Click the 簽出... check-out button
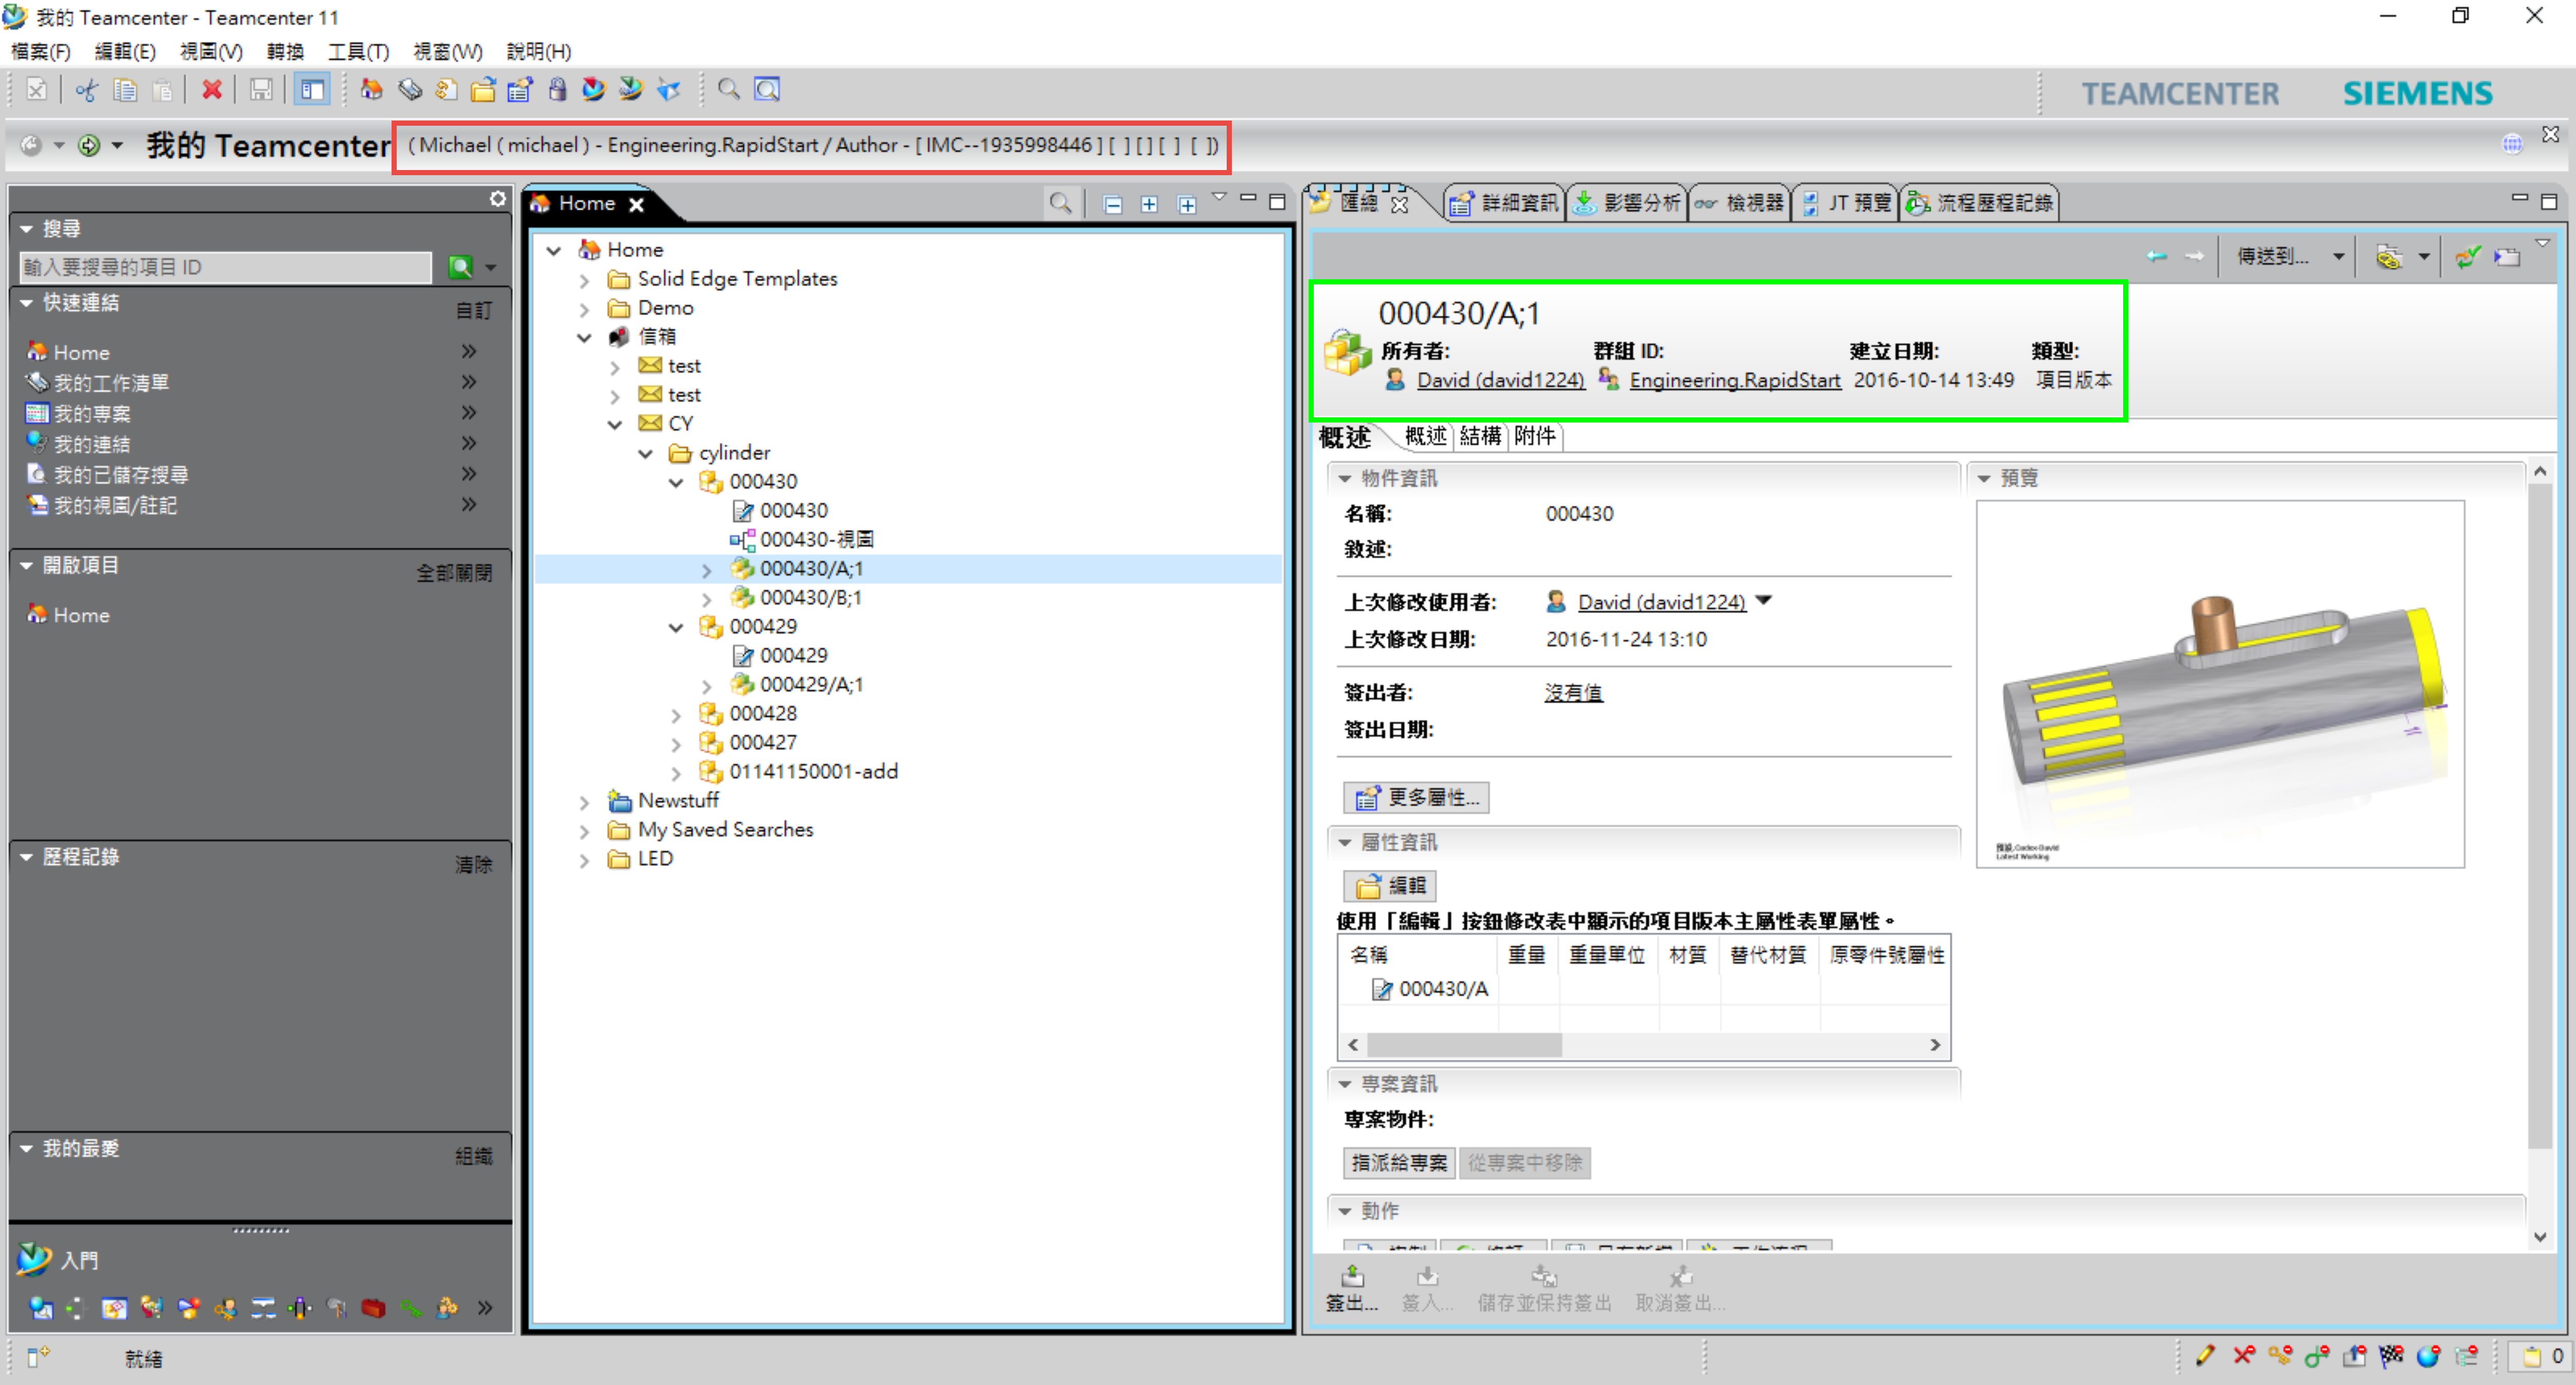Viewport: 2576px width, 1385px height. [x=1352, y=1288]
